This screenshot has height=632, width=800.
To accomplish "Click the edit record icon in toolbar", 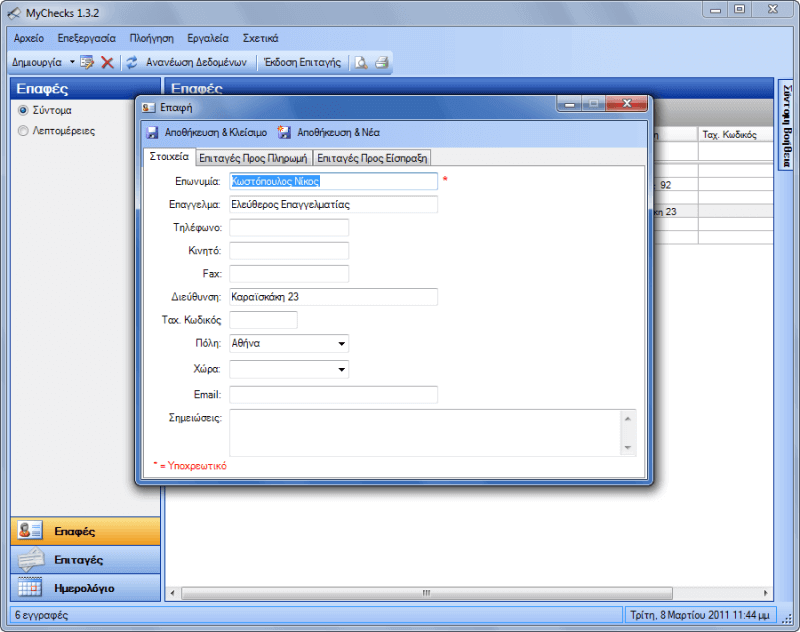I will click(x=87, y=62).
